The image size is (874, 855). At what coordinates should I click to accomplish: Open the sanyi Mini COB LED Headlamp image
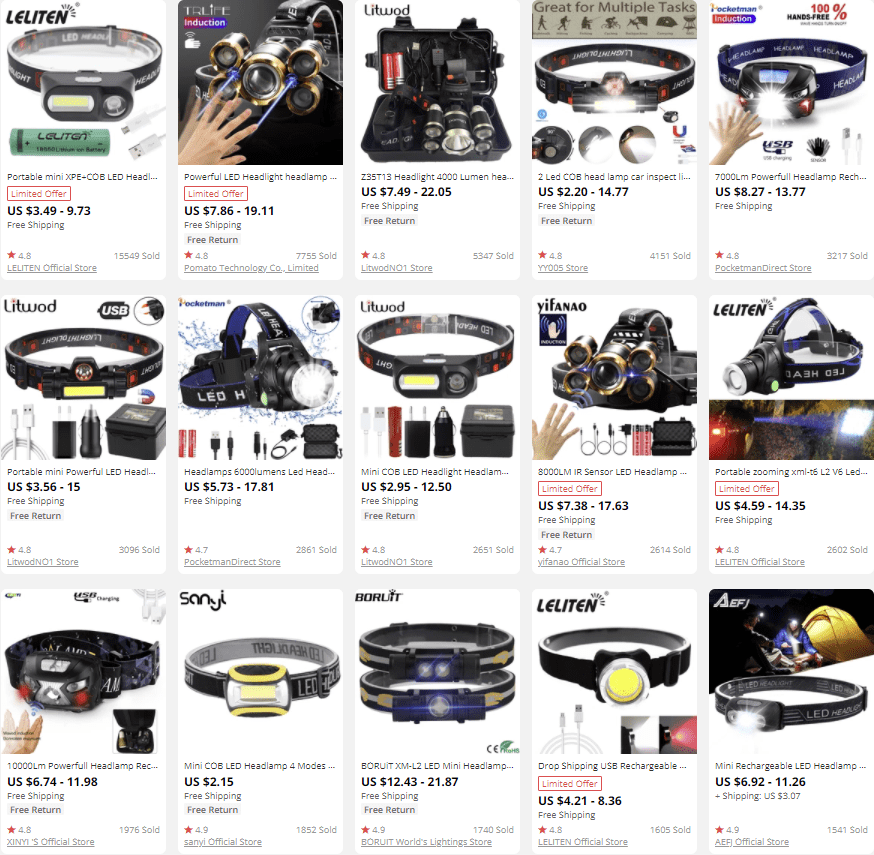(x=260, y=672)
